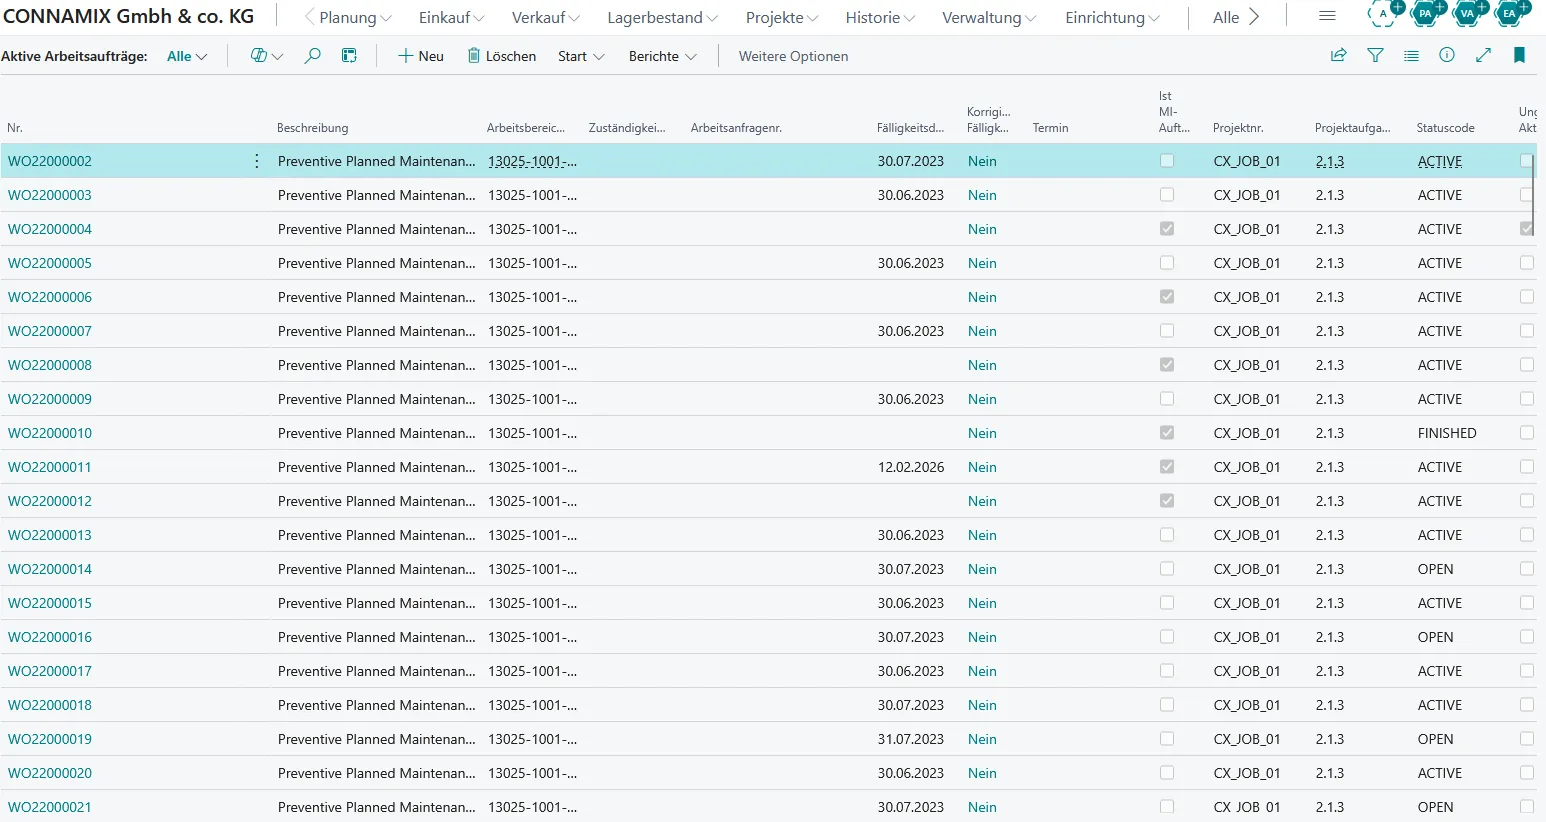Create a new work order with Neu
1546x822 pixels.
click(x=421, y=56)
